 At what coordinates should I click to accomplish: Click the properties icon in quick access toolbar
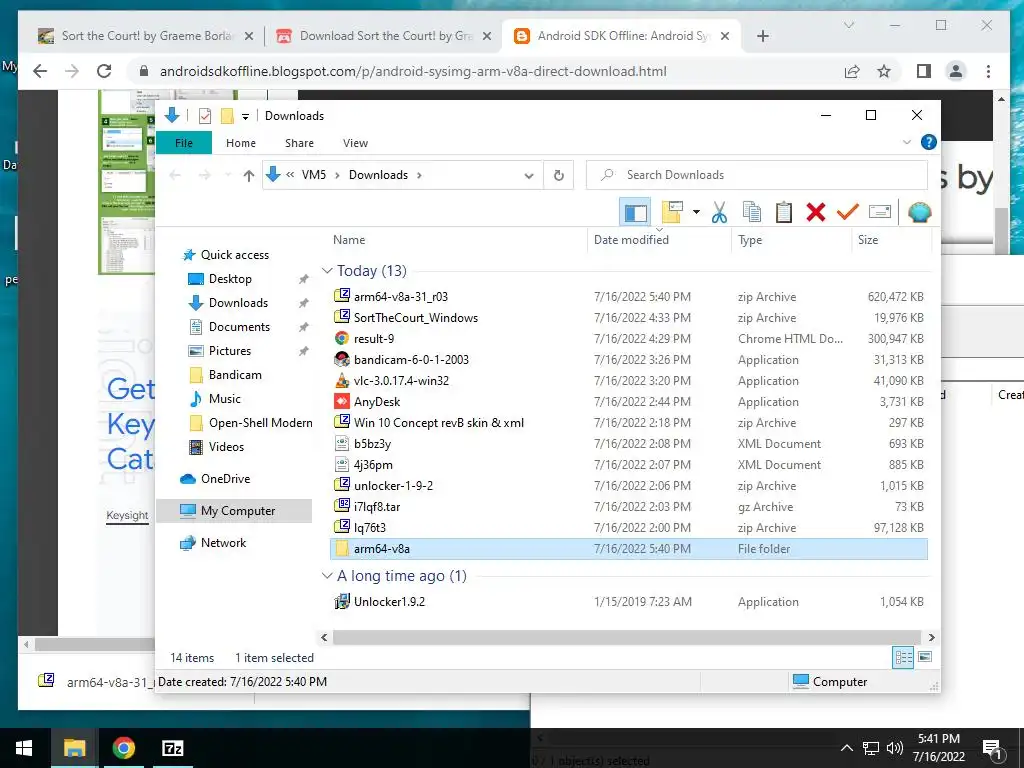204,116
